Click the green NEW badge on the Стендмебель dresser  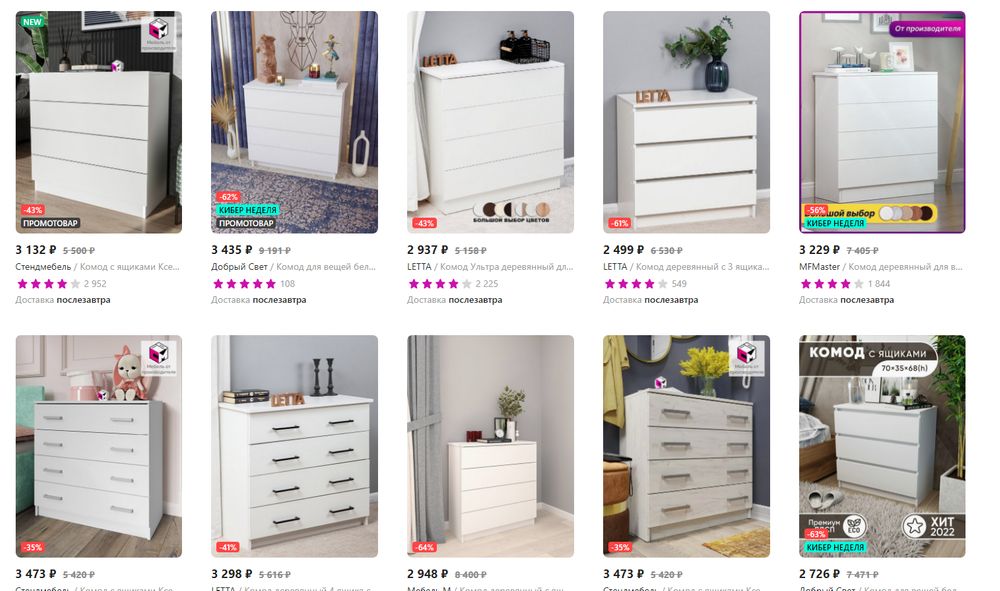pos(32,22)
